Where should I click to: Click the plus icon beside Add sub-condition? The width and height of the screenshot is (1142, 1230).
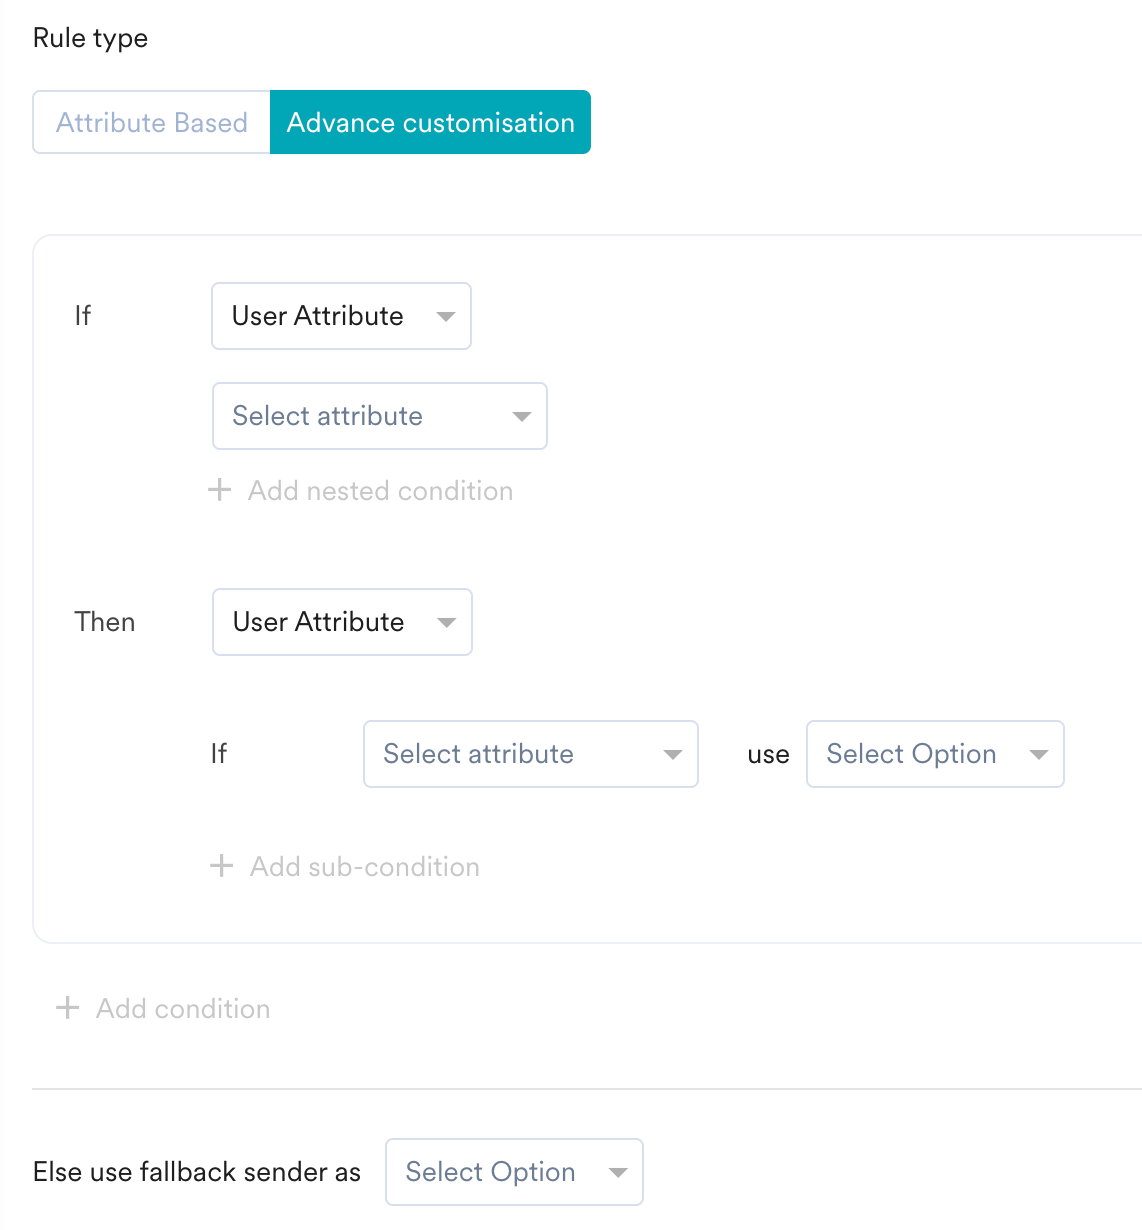(x=221, y=866)
